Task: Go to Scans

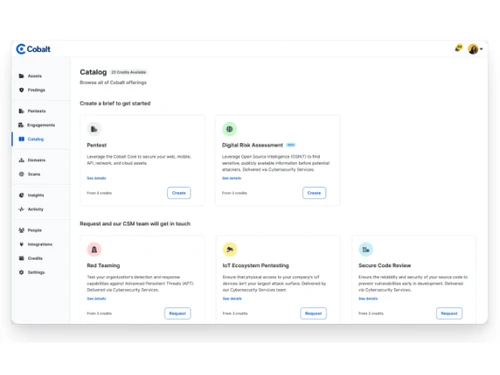Action: point(34,174)
